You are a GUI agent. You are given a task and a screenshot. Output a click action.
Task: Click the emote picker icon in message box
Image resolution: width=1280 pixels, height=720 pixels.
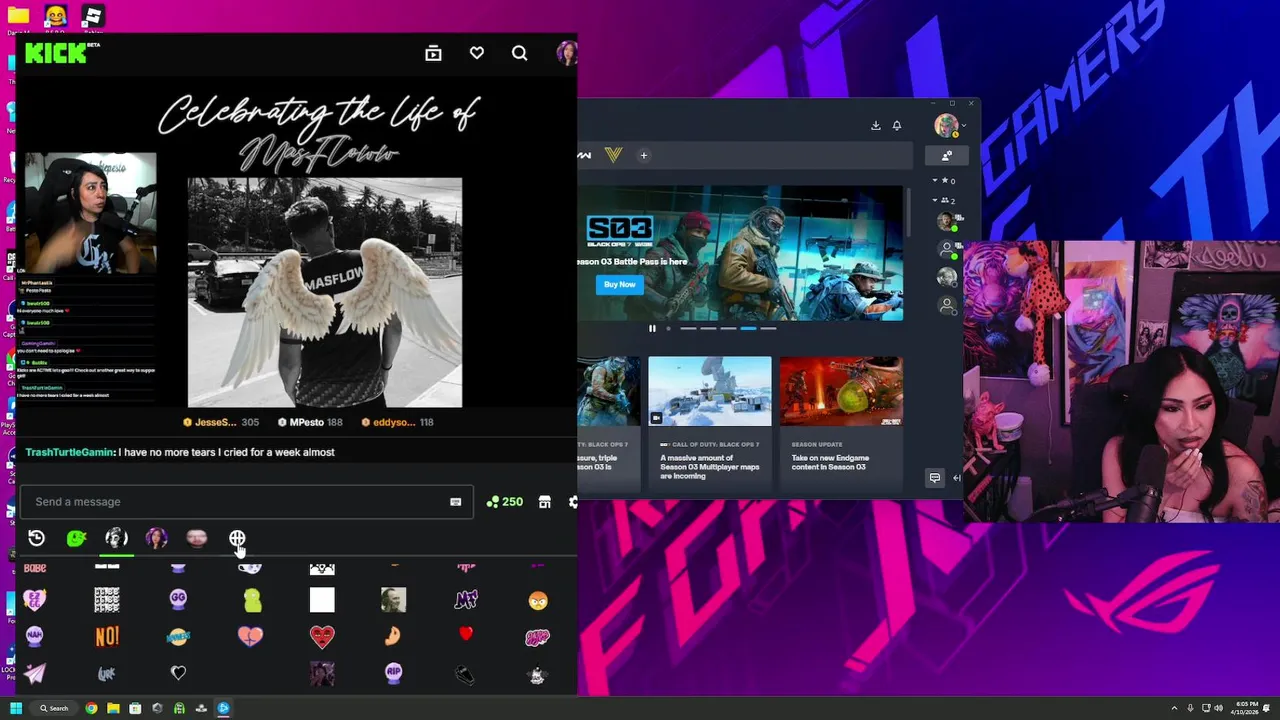[456, 502]
